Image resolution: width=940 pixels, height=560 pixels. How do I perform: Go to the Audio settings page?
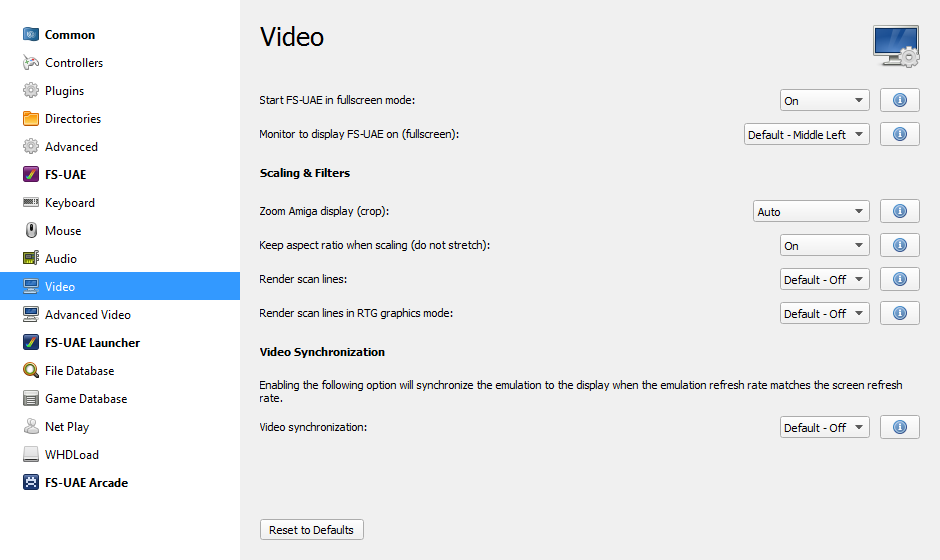[x=60, y=259]
